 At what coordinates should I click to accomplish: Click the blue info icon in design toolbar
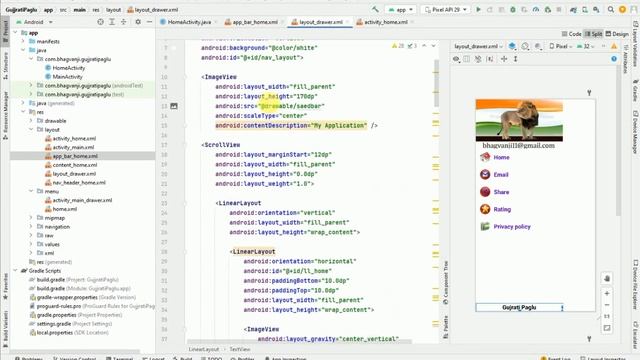[614, 59]
